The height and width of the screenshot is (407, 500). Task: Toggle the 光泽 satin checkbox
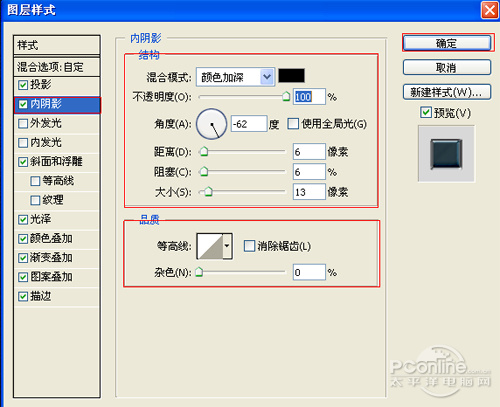coord(23,220)
